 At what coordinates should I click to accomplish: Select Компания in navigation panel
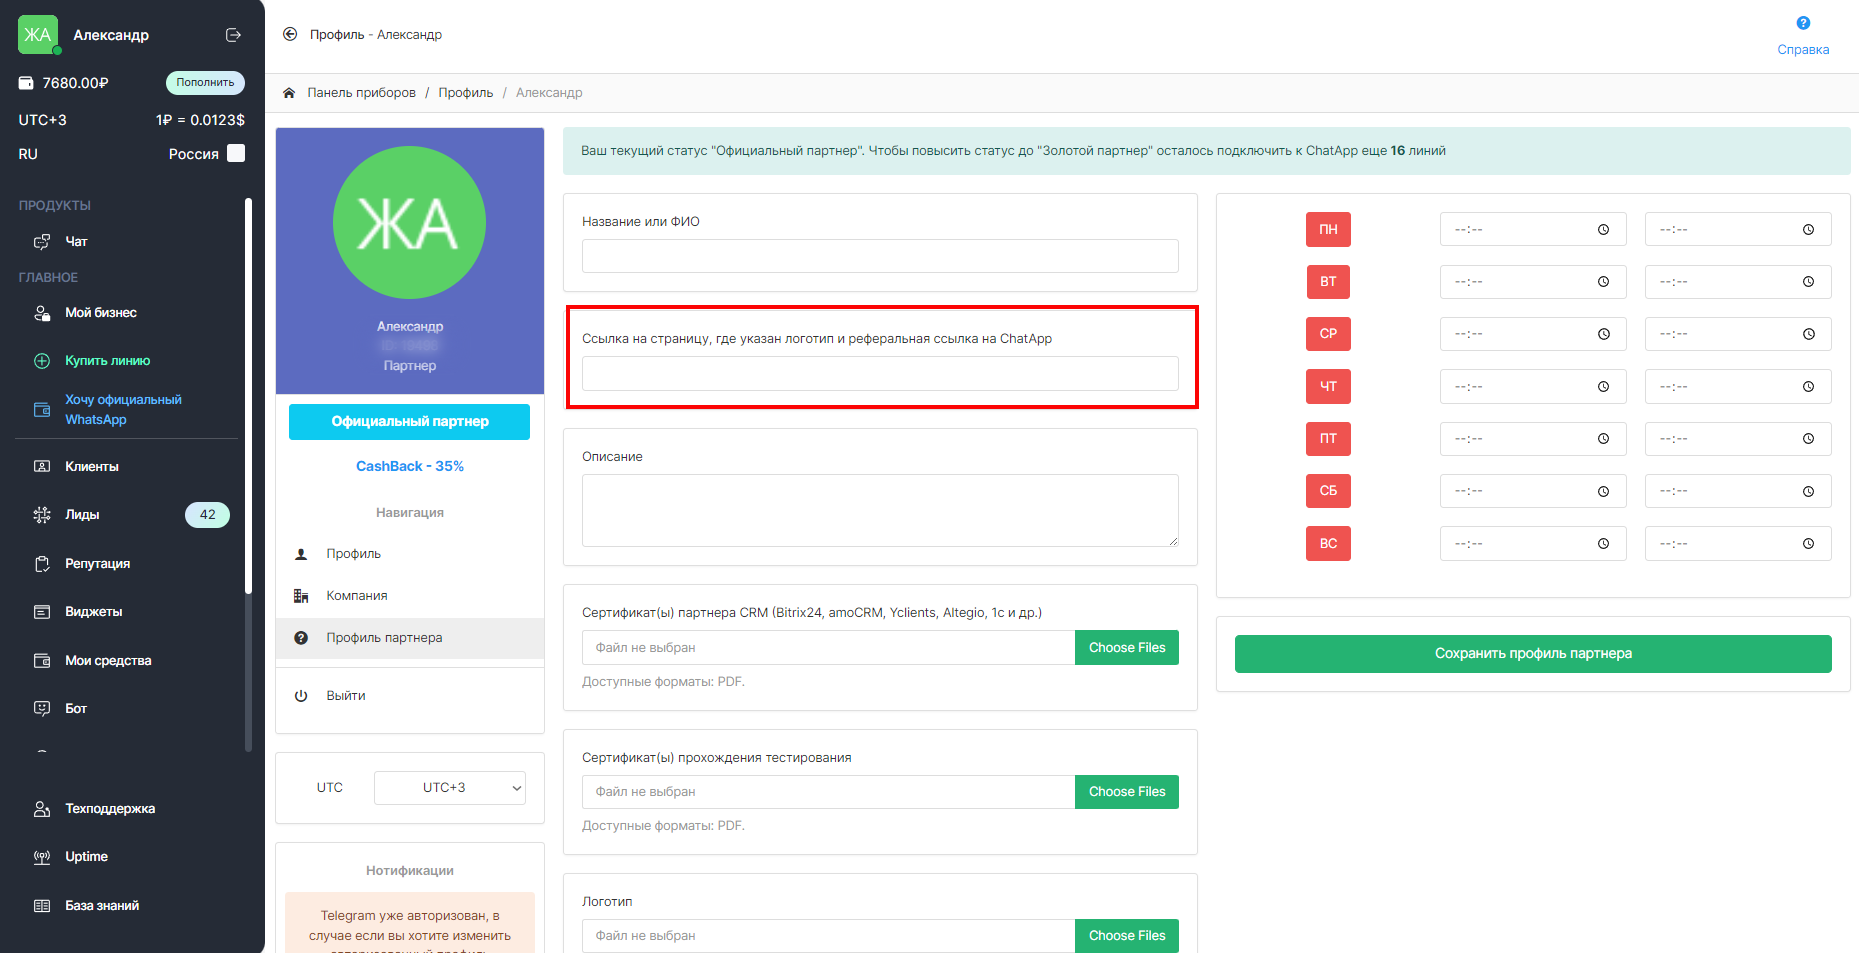(x=356, y=596)
